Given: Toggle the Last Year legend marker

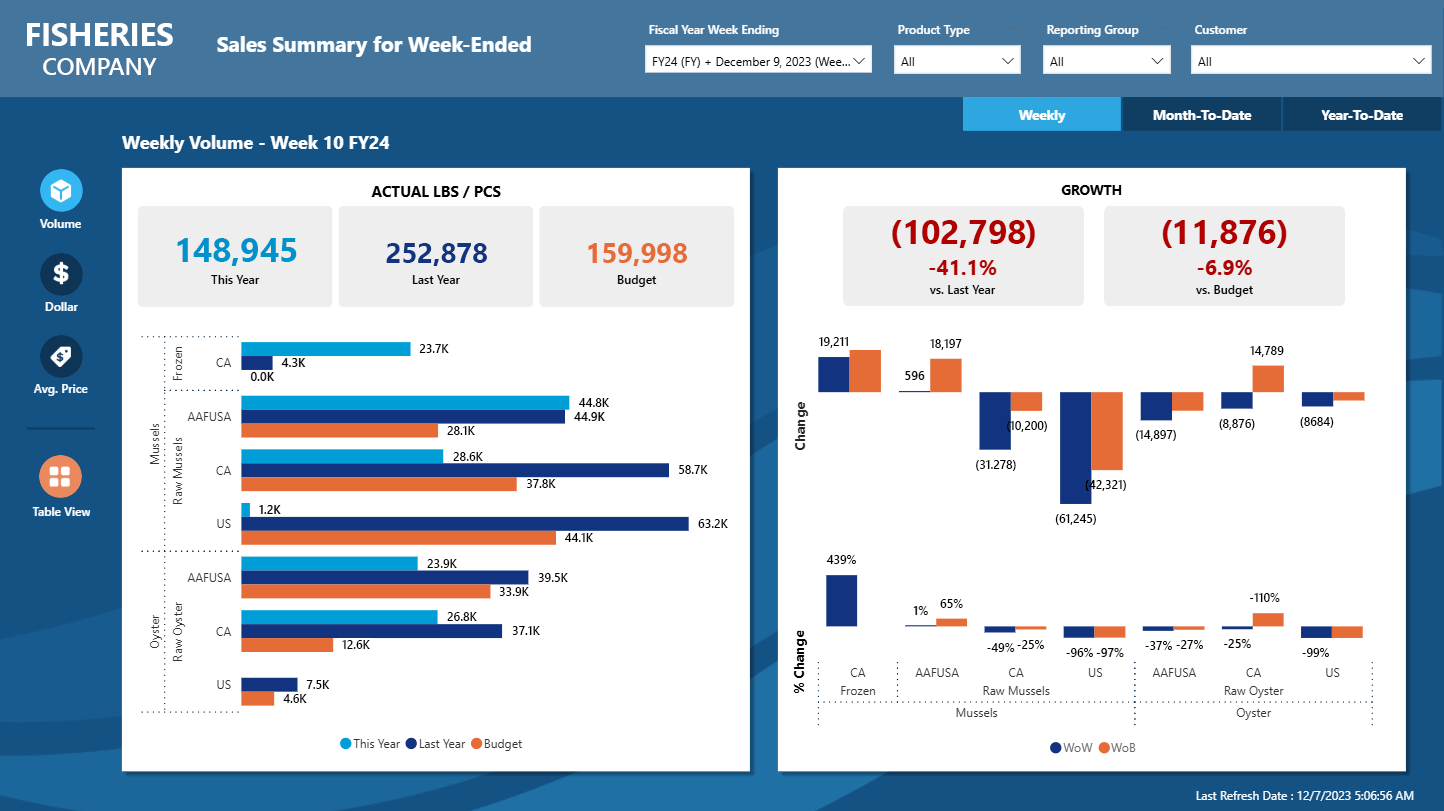Looking at the screenshot, I should [x=411, y=744].
